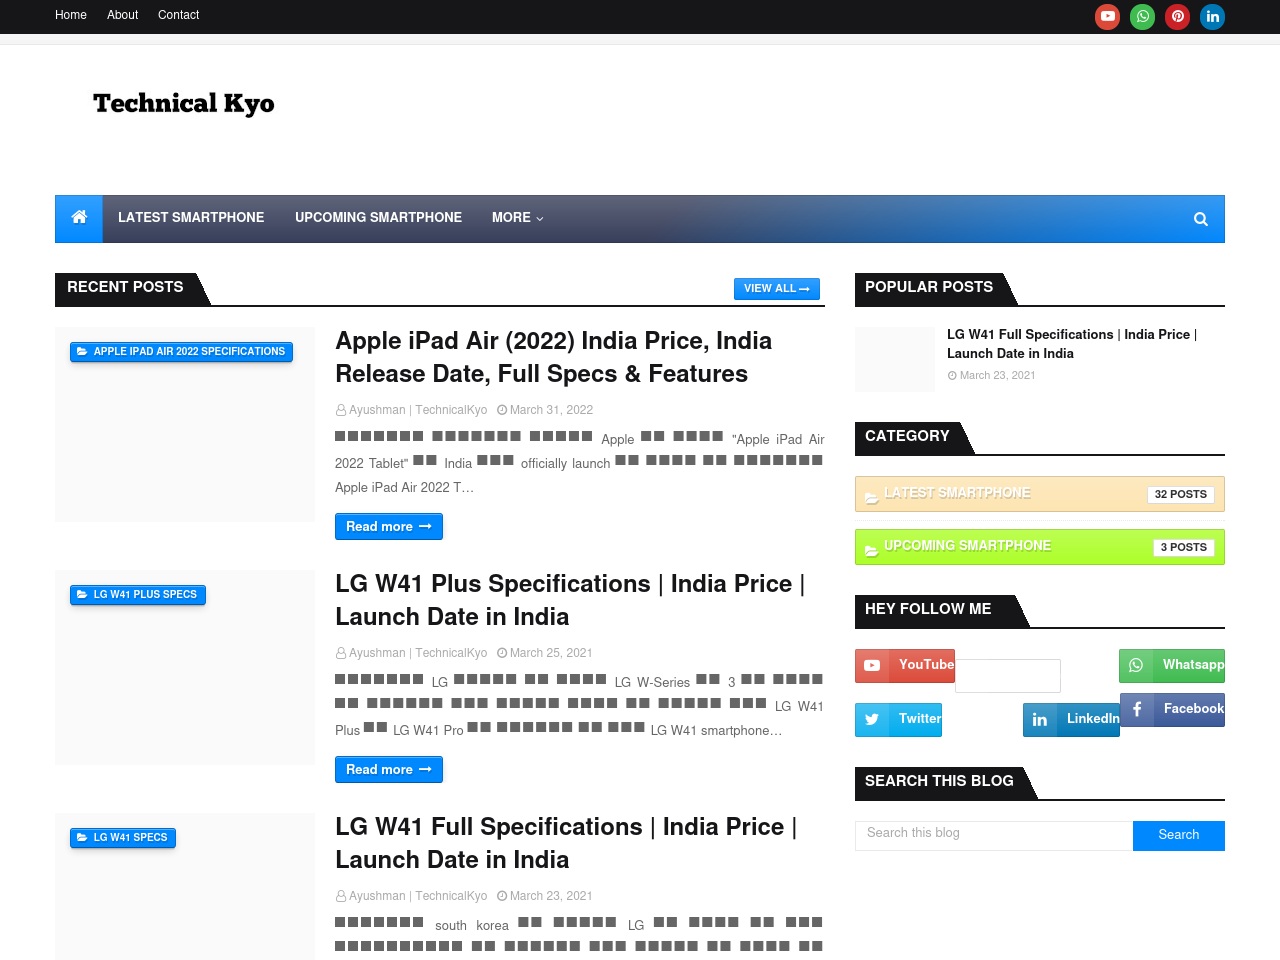Open Home in the top menu

pos(71,15)
